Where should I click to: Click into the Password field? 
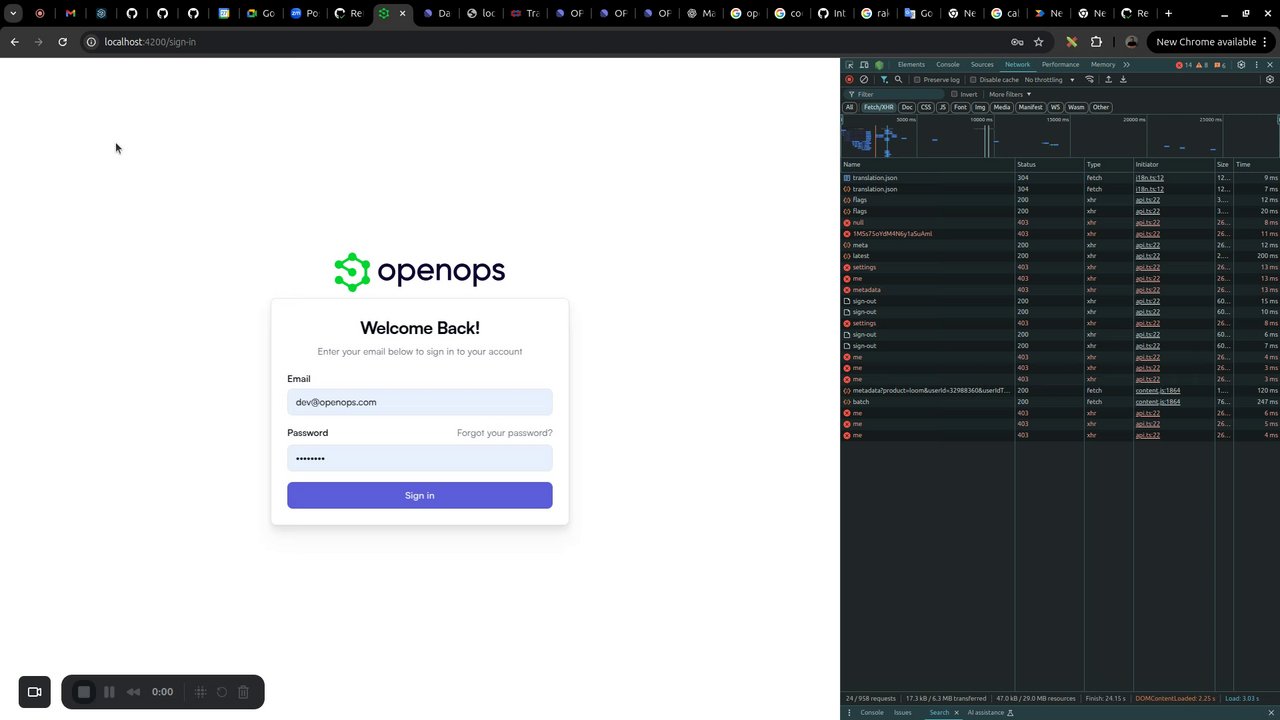(420, 458)
